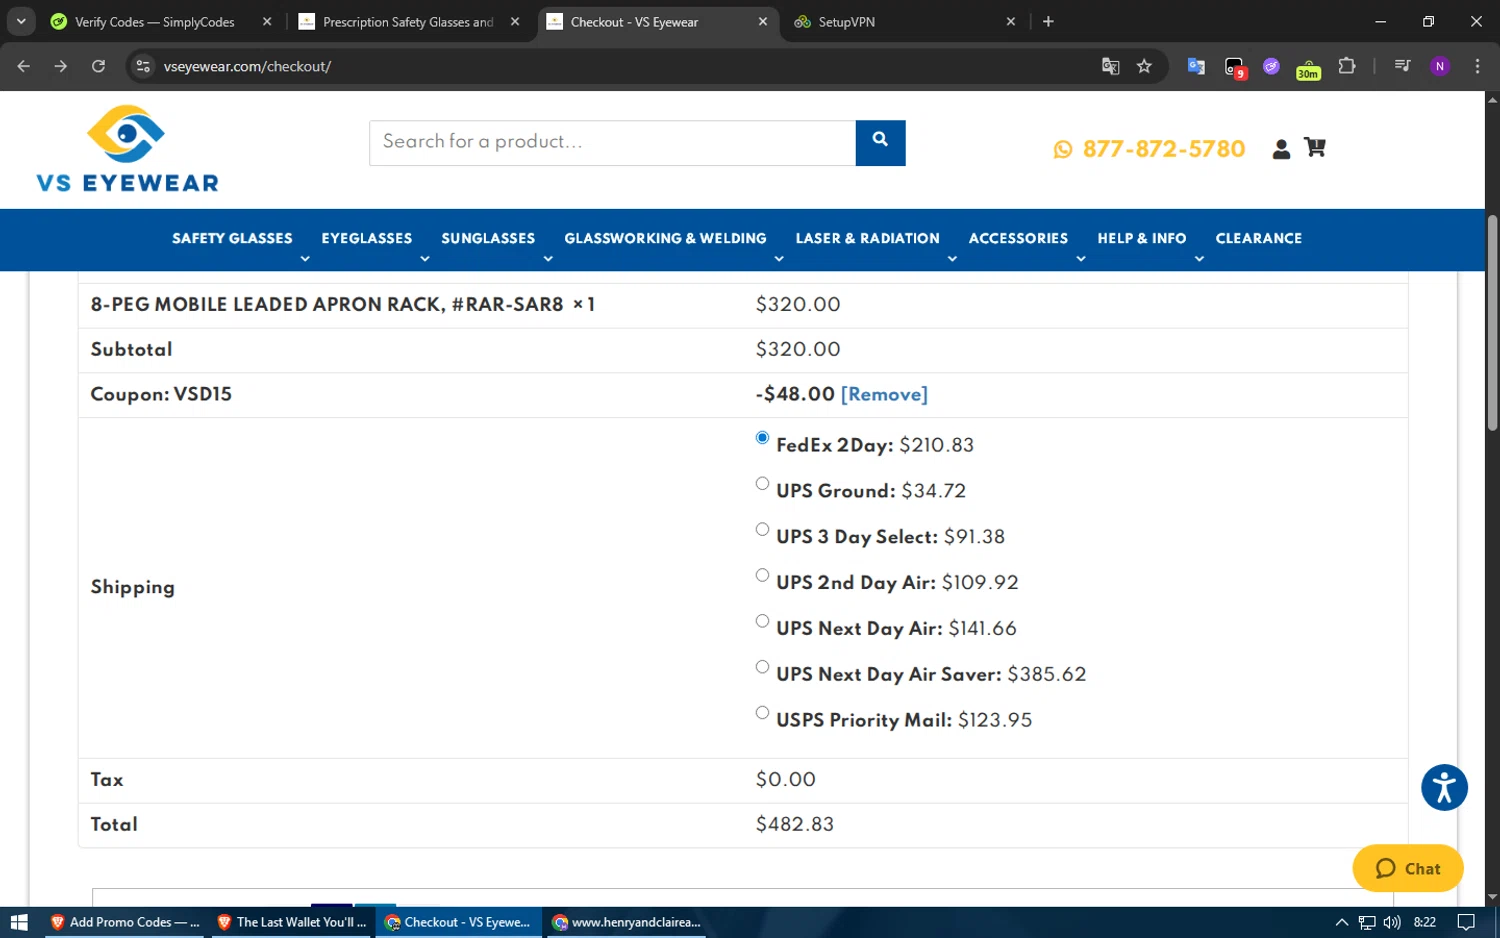
Task: Select UPS Ground shipping
Action: coord(762,484)
